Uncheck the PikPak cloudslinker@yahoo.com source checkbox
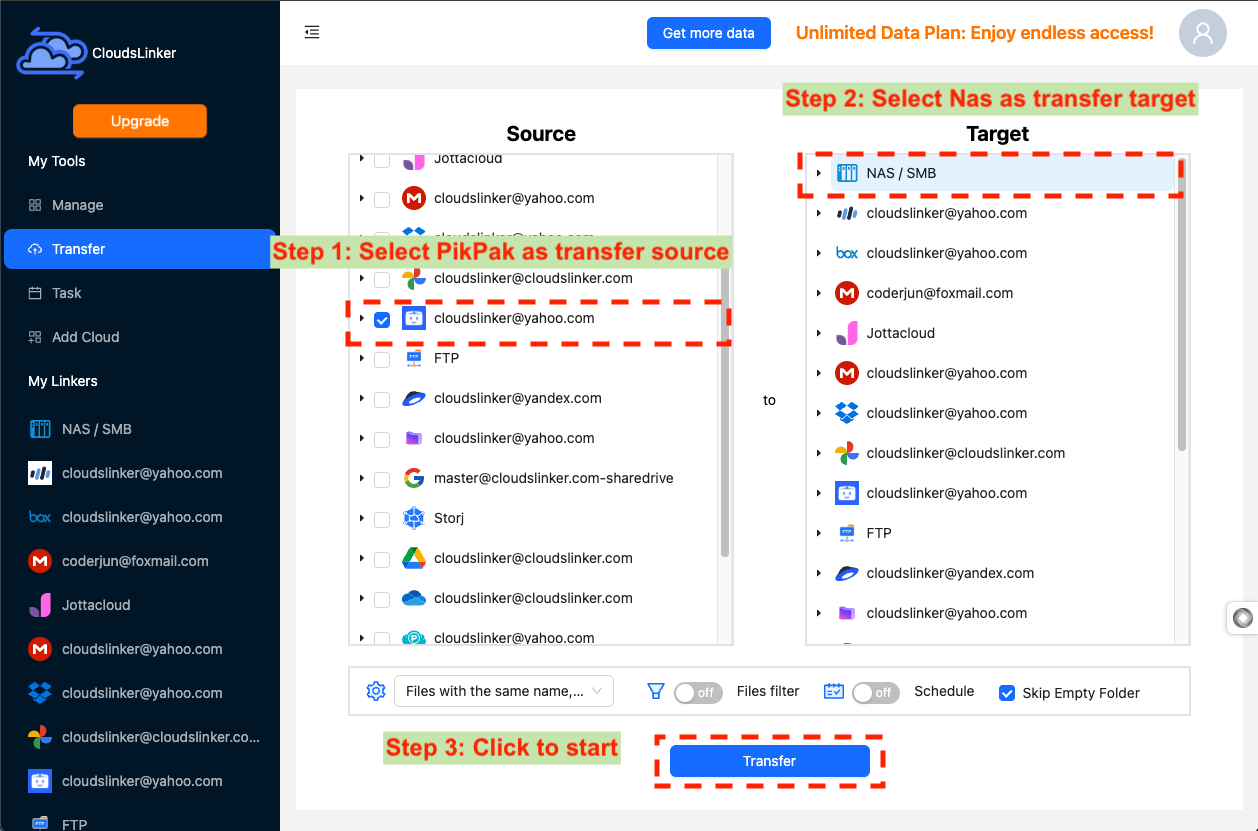Image resolution: width=1258 pixels, height=831 pixels. click(382, 320)
